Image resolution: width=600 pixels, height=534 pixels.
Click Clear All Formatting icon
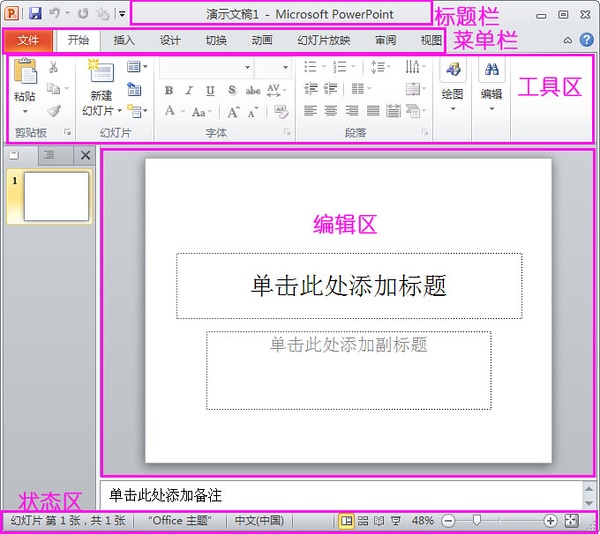(x=281, y=112)
